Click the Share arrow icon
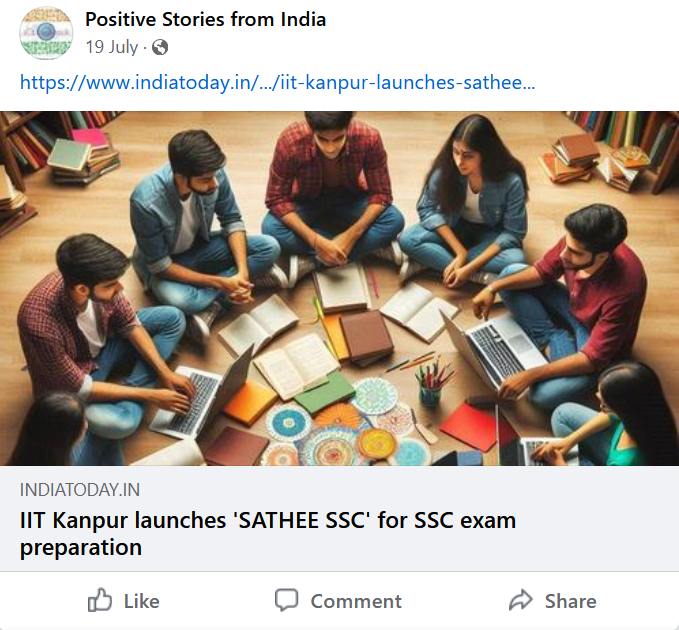The width and height of the screenshot is (679, 630). [521, 600]
